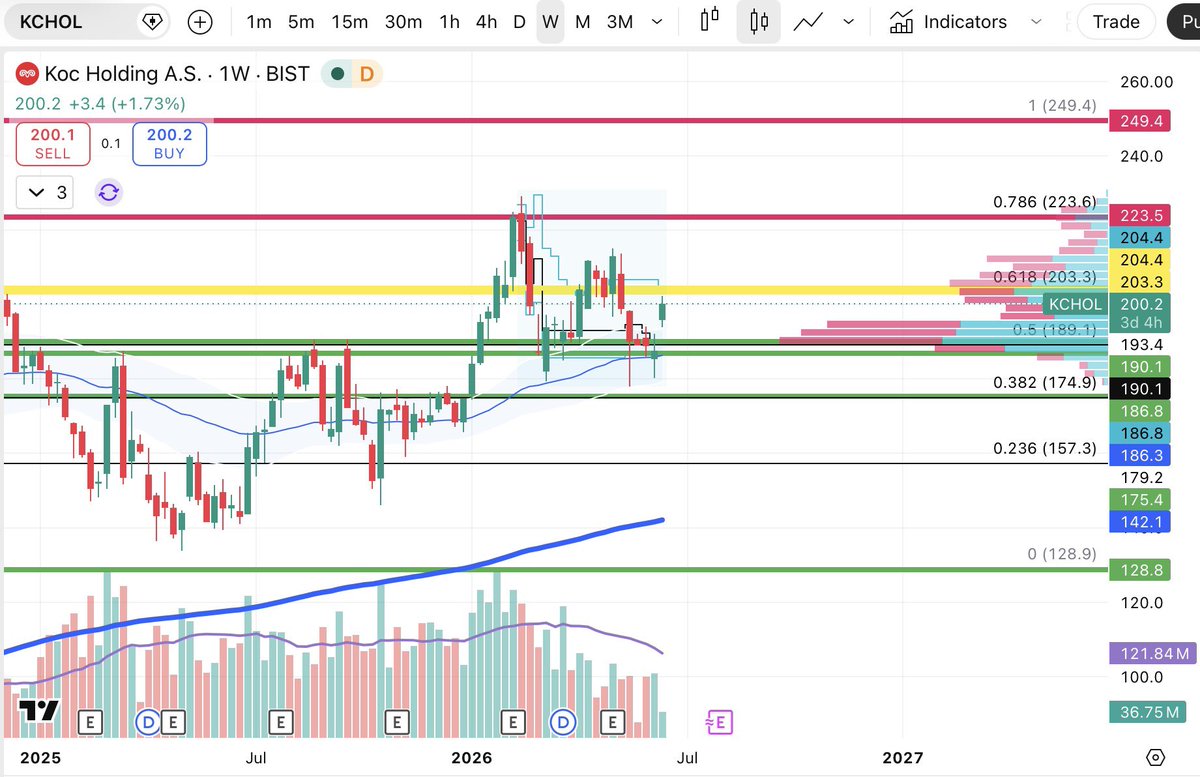Click the 2027 time axis label
The height and width of the screenshot is (777, 1200).
[905, 758]
